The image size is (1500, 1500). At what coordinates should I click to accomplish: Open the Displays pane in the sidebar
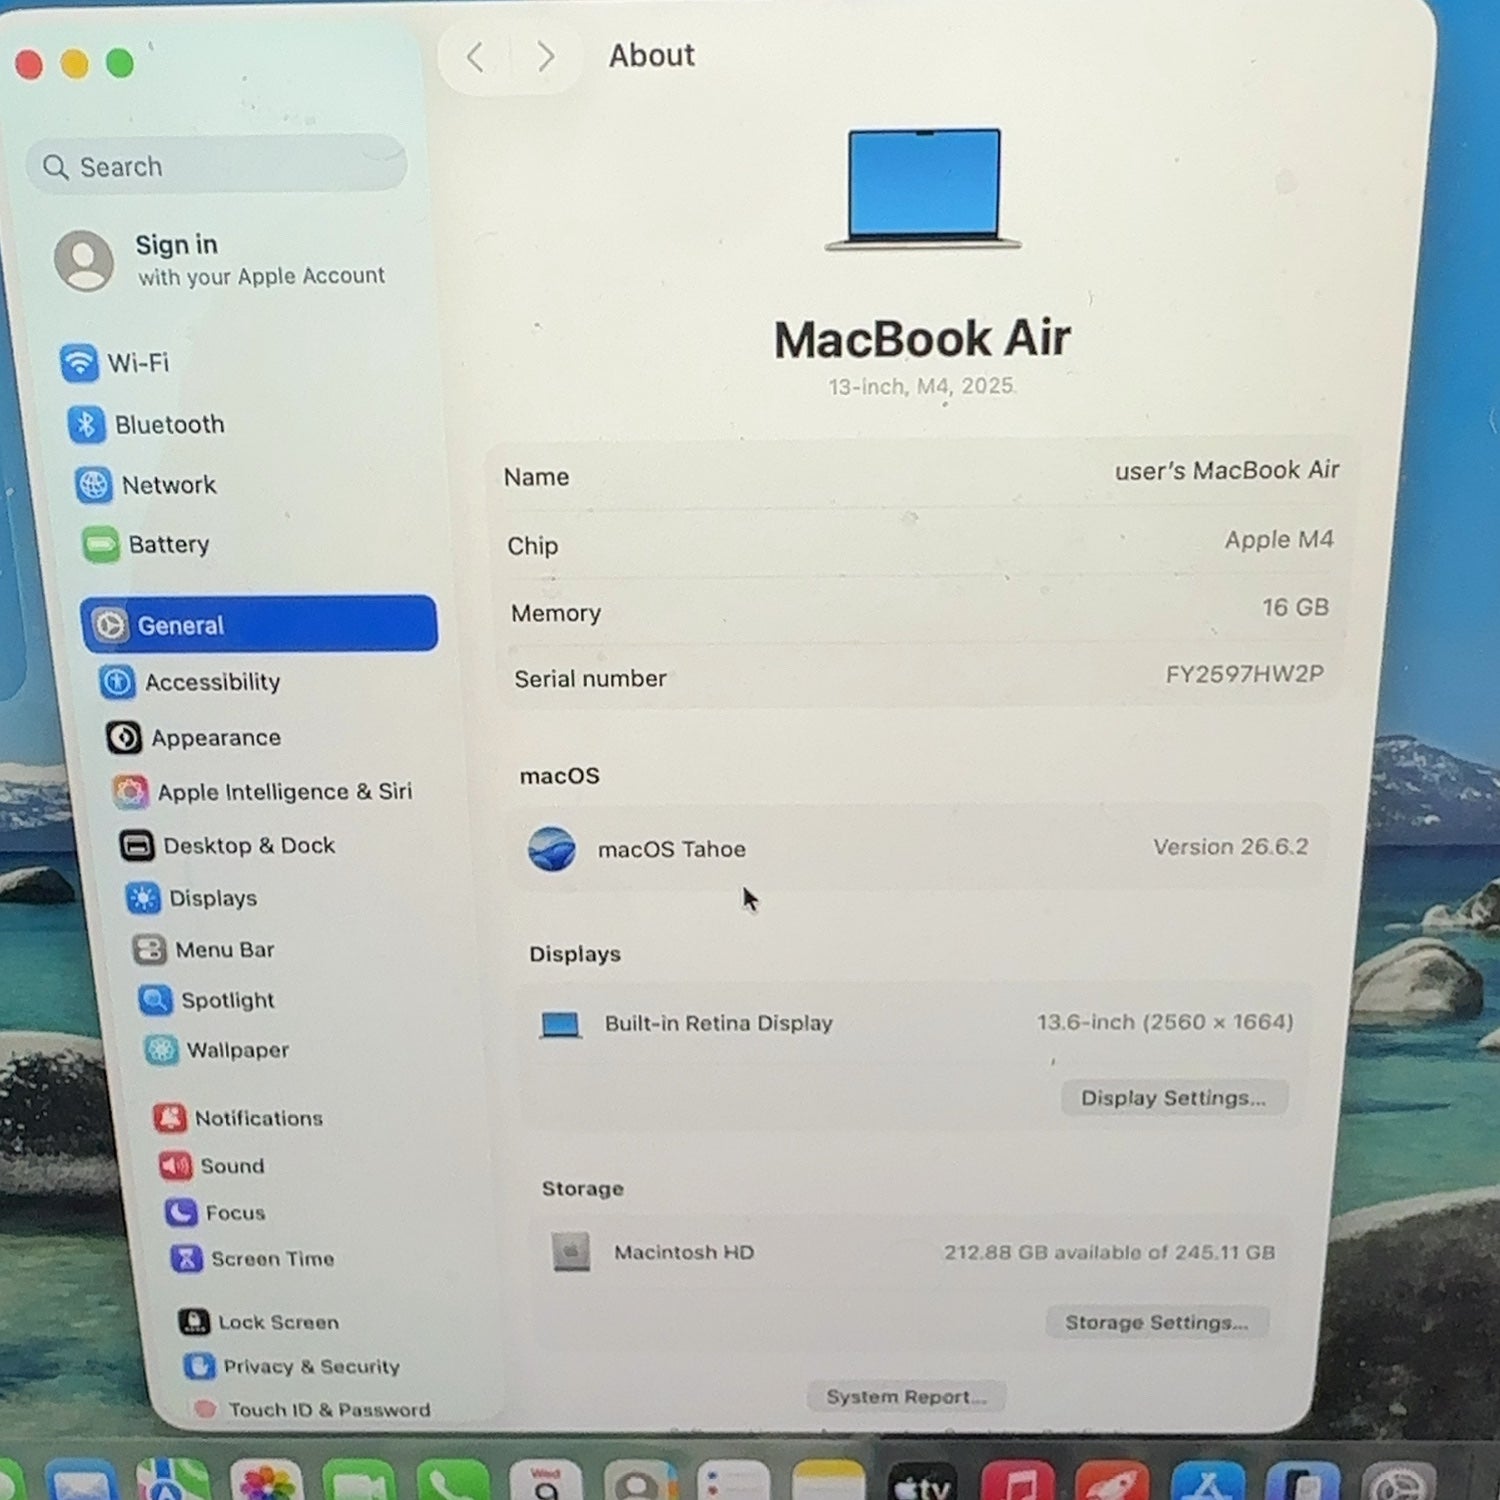[x=192, y=898]
